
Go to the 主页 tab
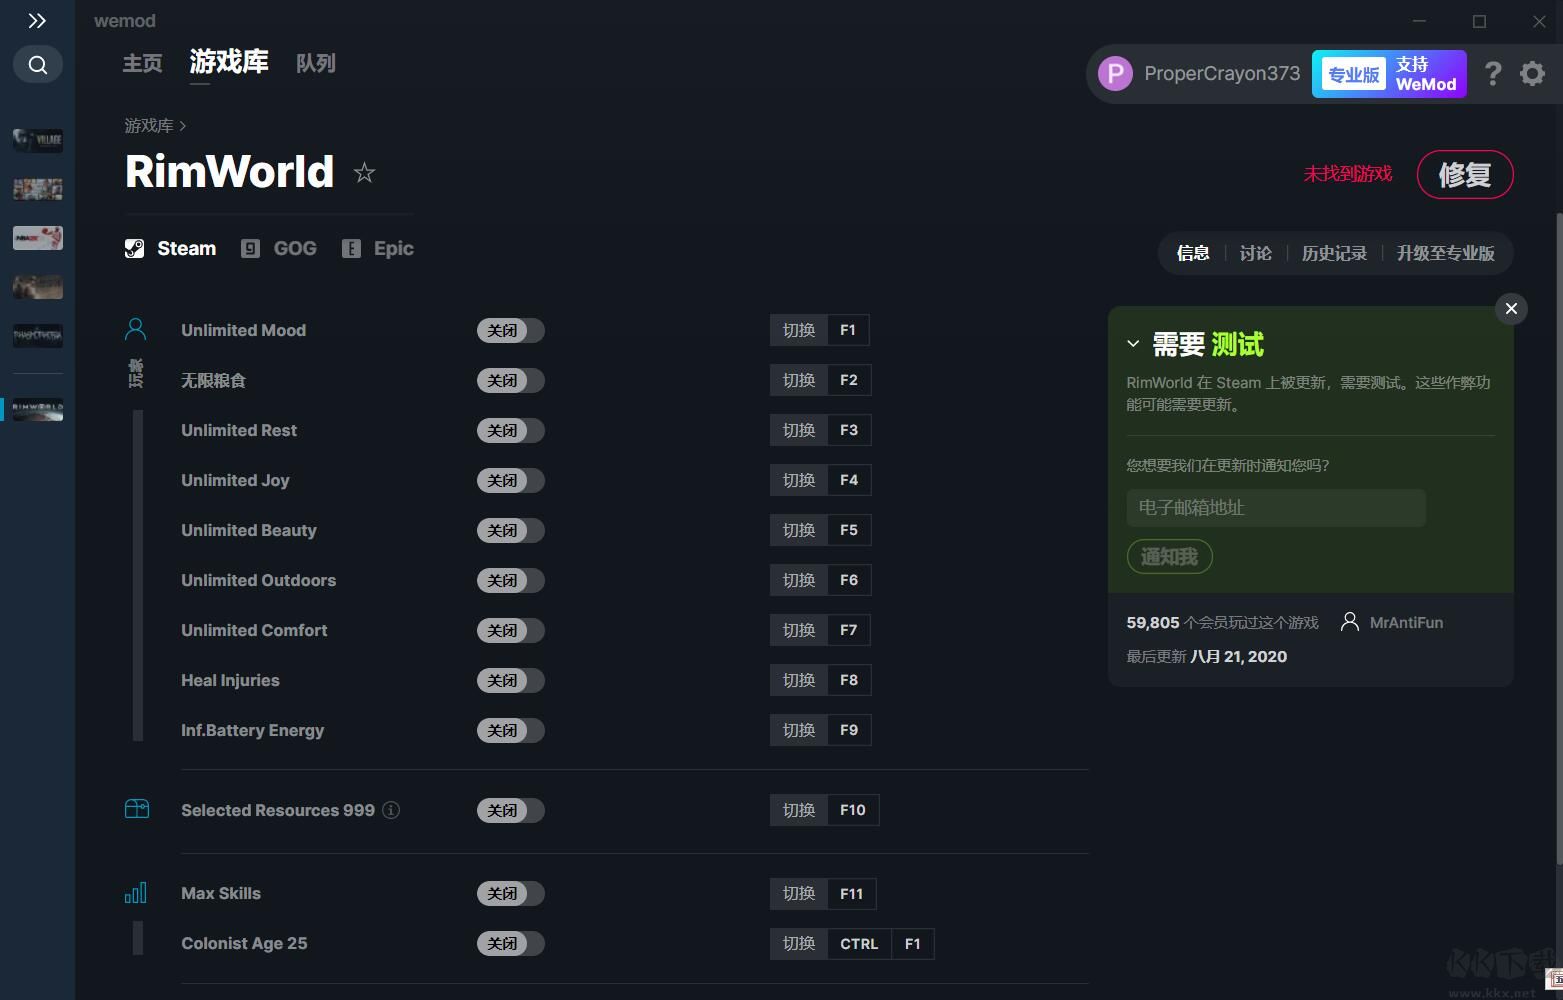(x=142, y=63)
